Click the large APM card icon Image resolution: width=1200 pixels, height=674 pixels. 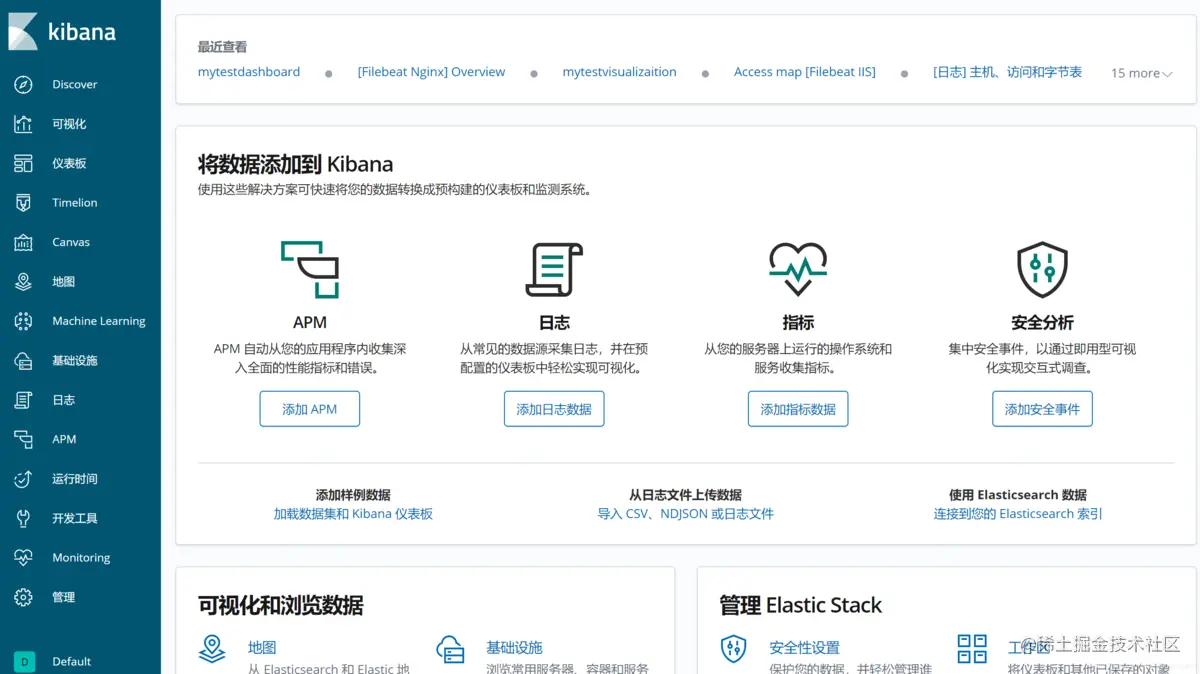310,269
